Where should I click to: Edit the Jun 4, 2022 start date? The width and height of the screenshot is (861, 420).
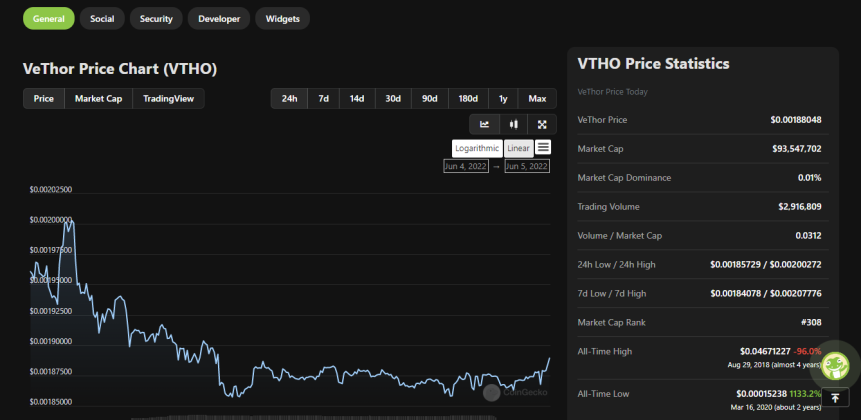pos(466,166)
